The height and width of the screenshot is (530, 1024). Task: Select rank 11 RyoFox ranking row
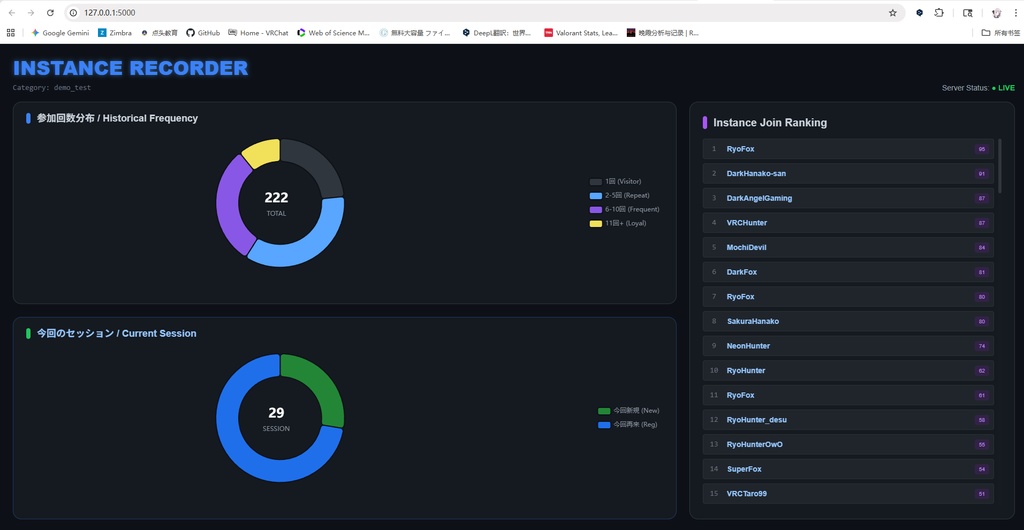coord(848,395)
